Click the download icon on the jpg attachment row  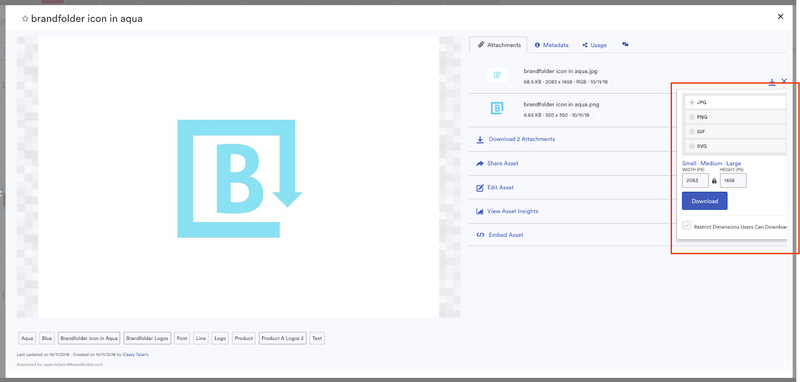[772, 82]
